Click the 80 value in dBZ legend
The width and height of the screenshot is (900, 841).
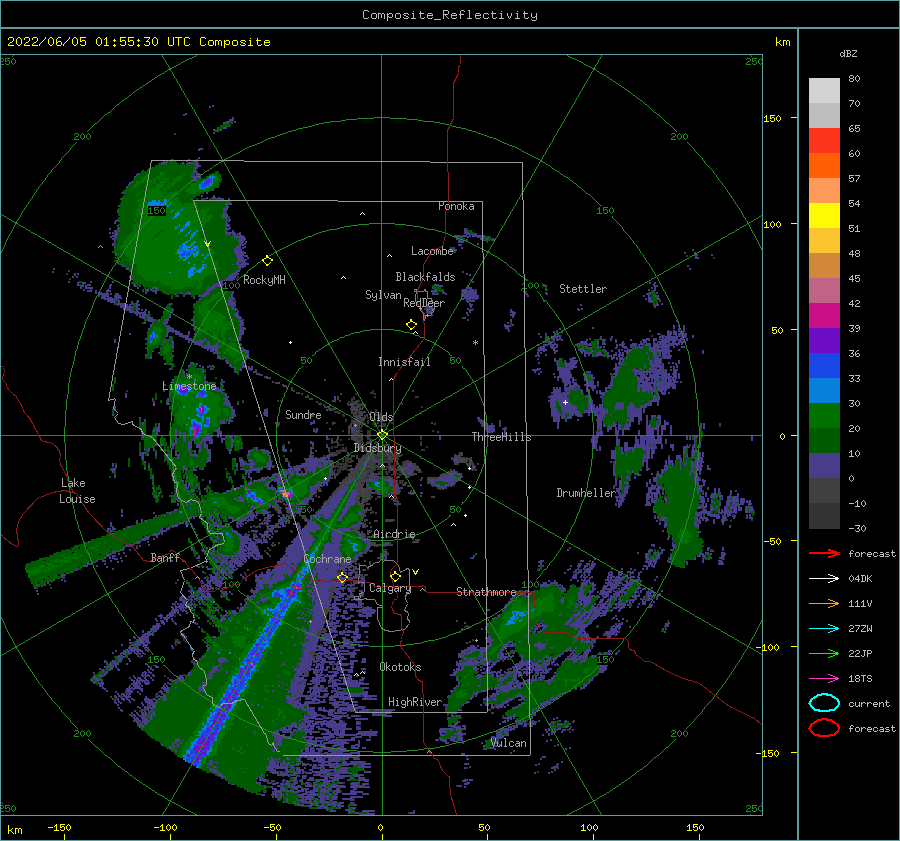(854, 78)
